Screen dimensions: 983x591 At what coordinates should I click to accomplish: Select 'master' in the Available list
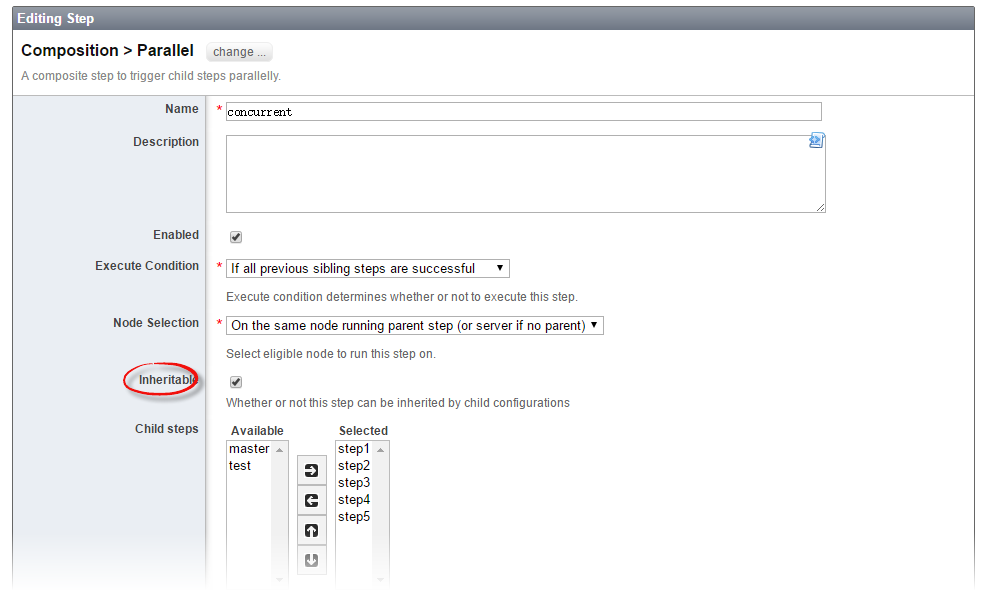click(249, 449)
